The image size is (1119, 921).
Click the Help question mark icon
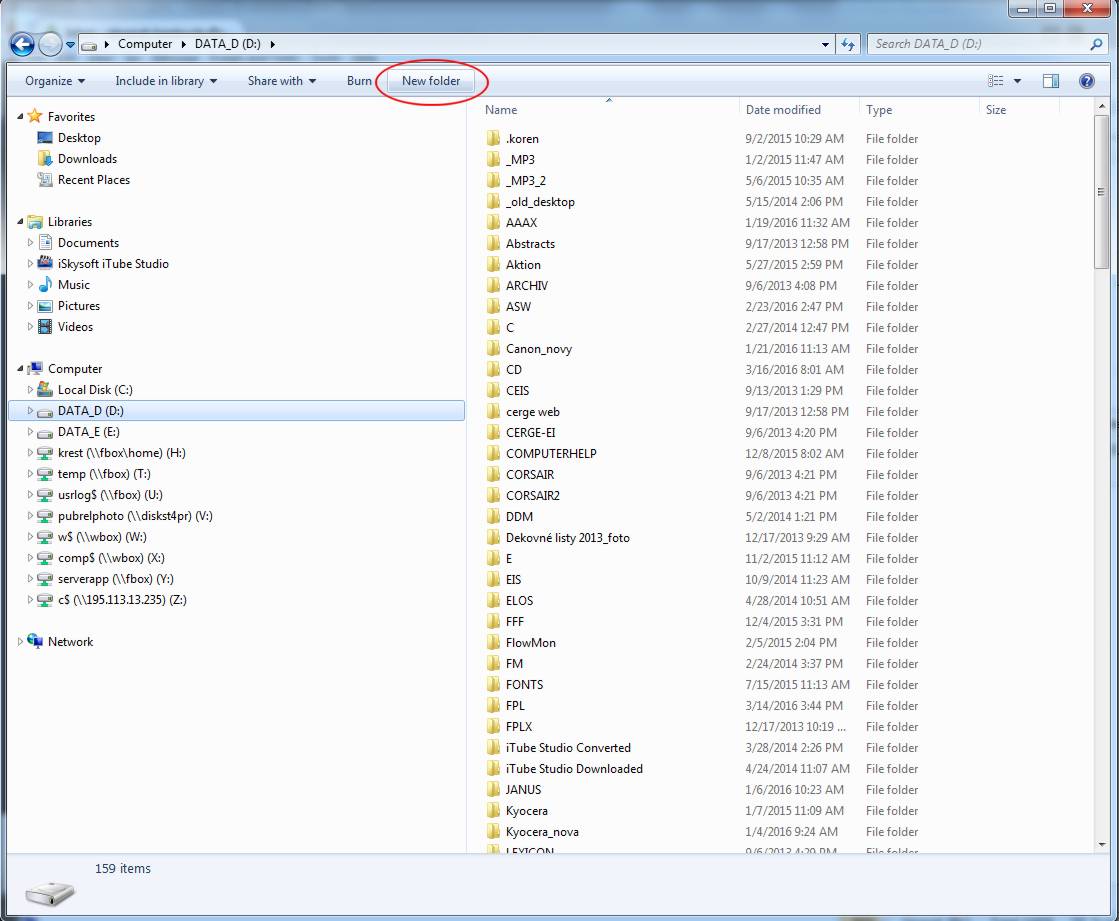tap(1086, 81)
